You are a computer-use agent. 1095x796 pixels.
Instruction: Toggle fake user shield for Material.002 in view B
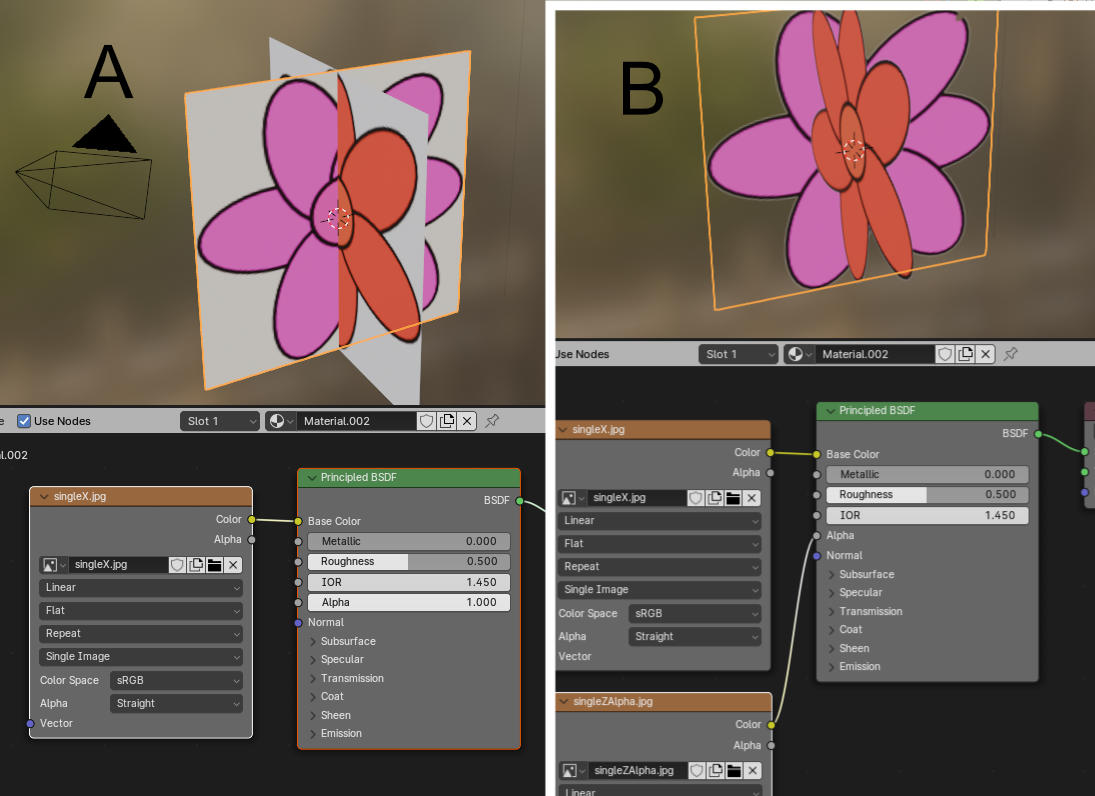click(x=944, y=354)
